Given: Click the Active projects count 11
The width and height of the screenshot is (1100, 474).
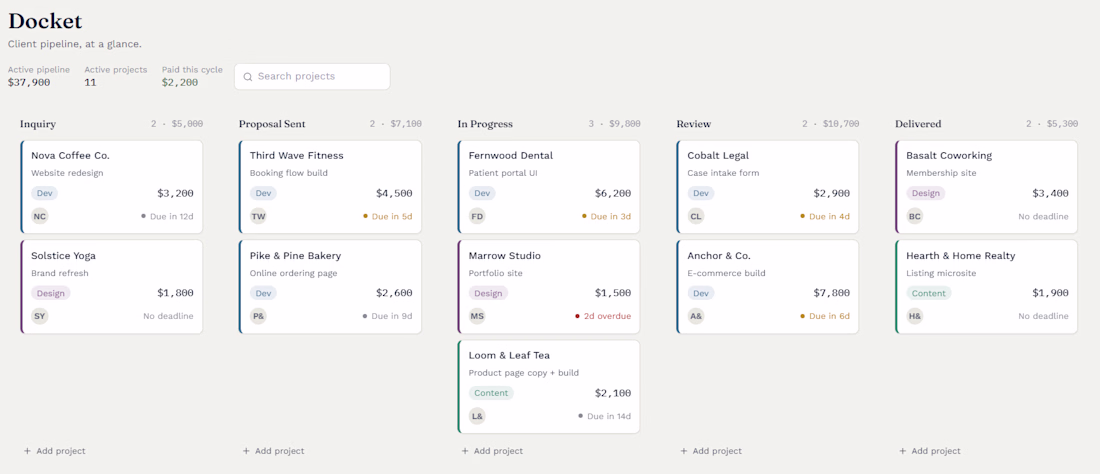Looking at the screenshot, I should [x=90, y=83].
